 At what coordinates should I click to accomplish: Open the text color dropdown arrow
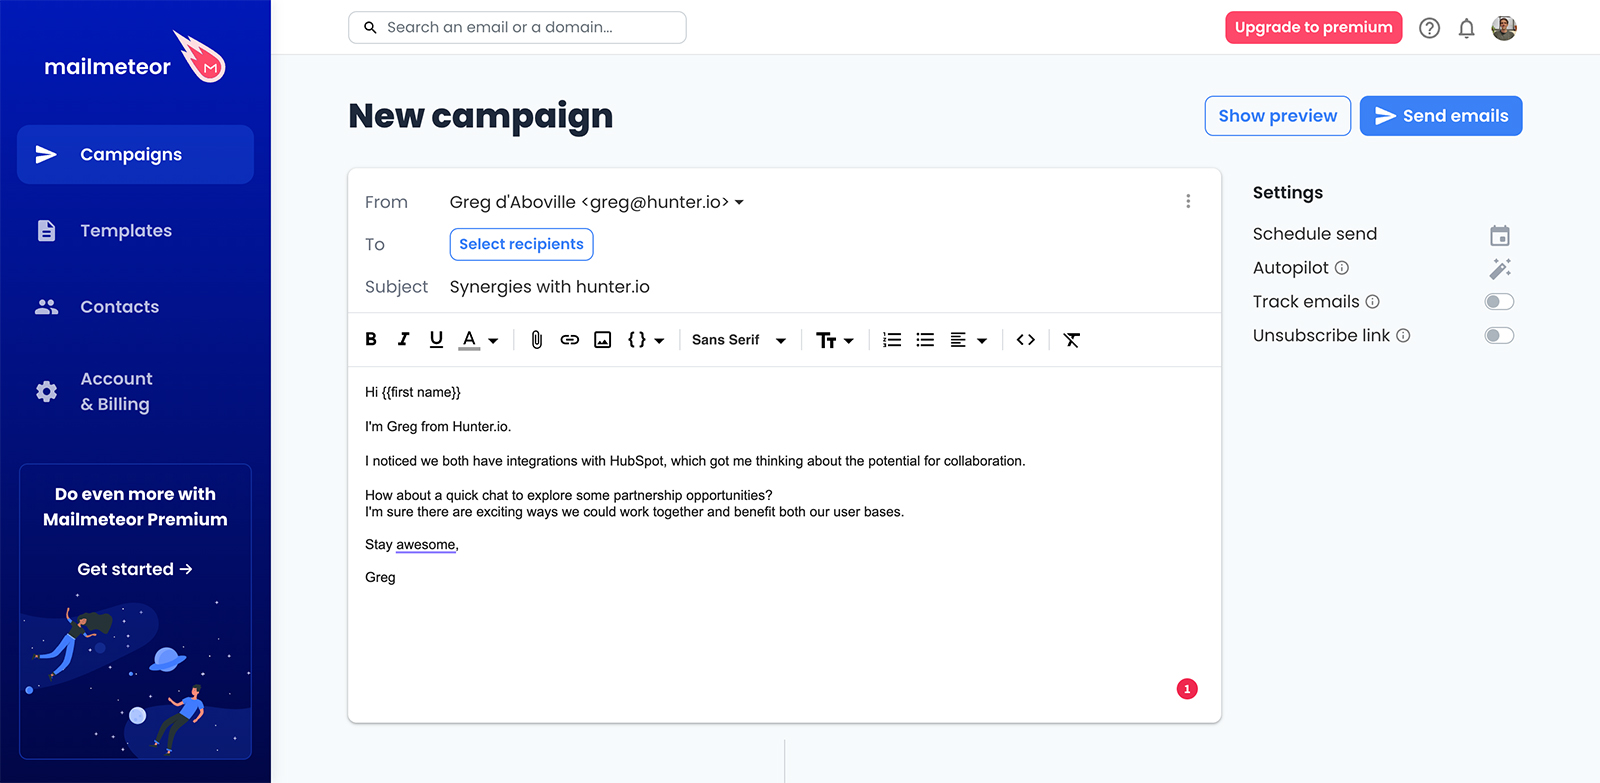click(x=493, y=341)
